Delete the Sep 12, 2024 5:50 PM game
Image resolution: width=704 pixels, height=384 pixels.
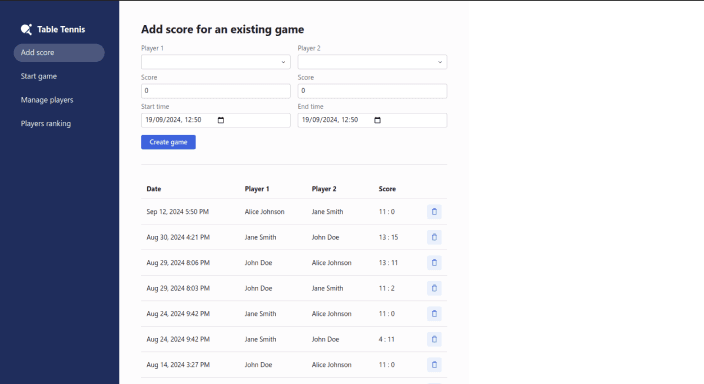tap(434, 212)
